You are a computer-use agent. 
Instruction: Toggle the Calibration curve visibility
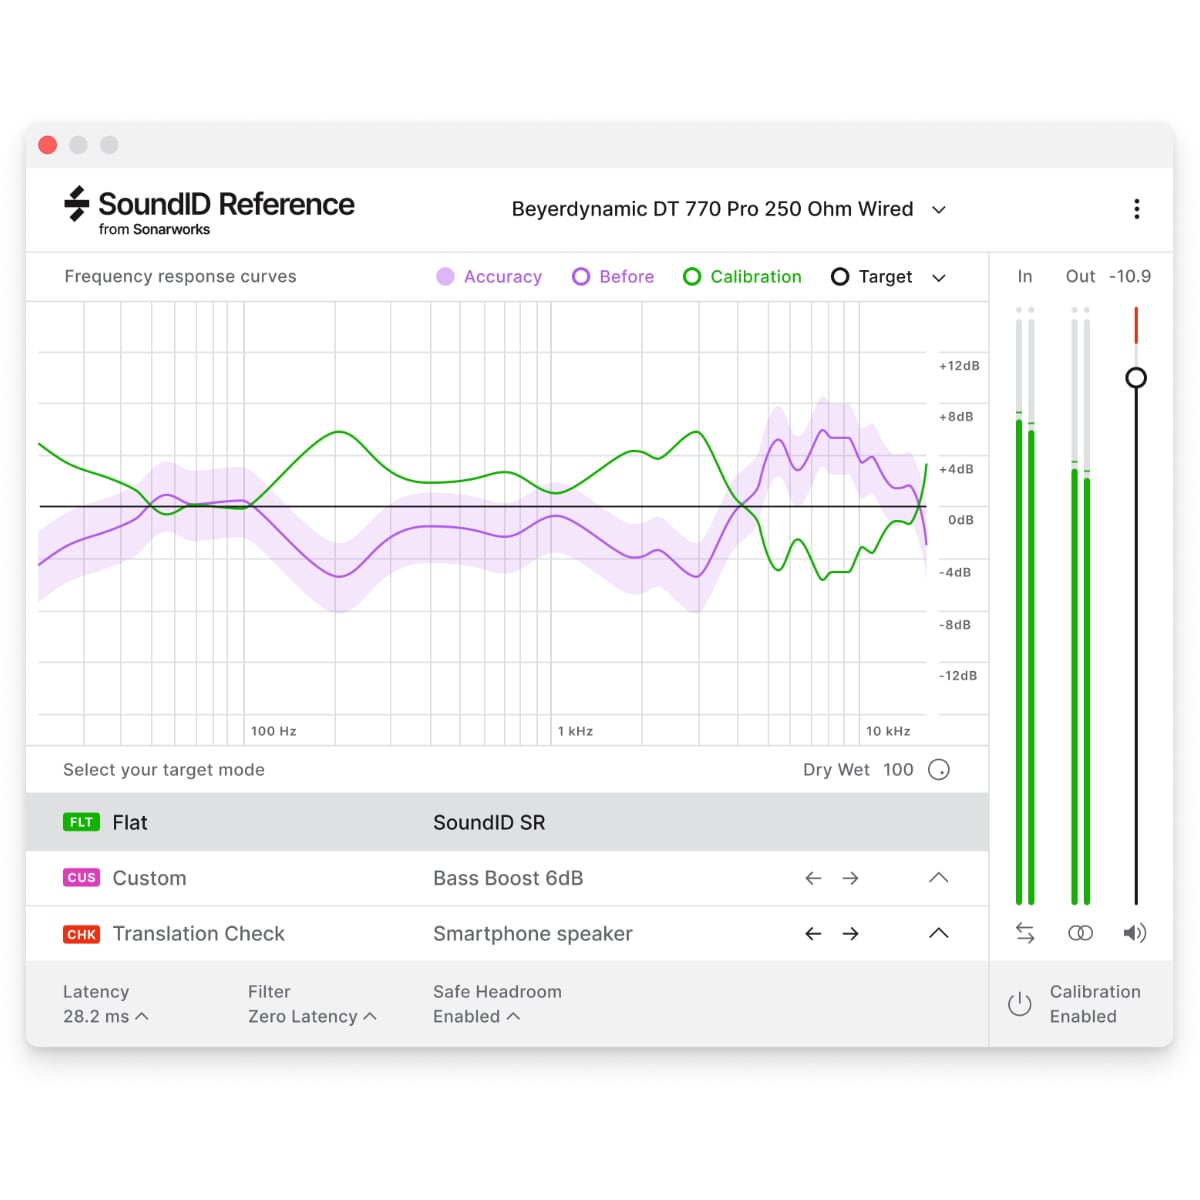click(742, 277)
